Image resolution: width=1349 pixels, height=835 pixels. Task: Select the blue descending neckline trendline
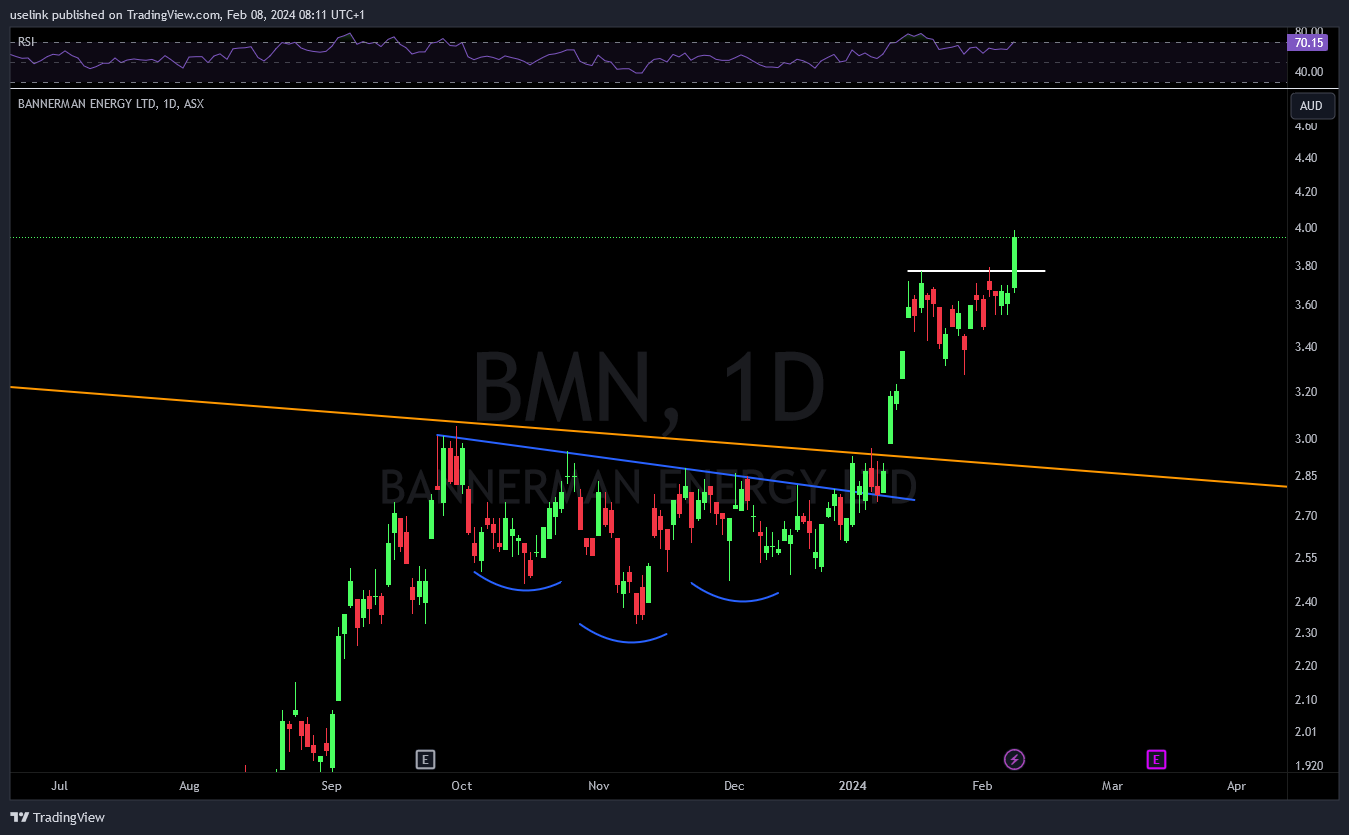click(x=676, y=467)
